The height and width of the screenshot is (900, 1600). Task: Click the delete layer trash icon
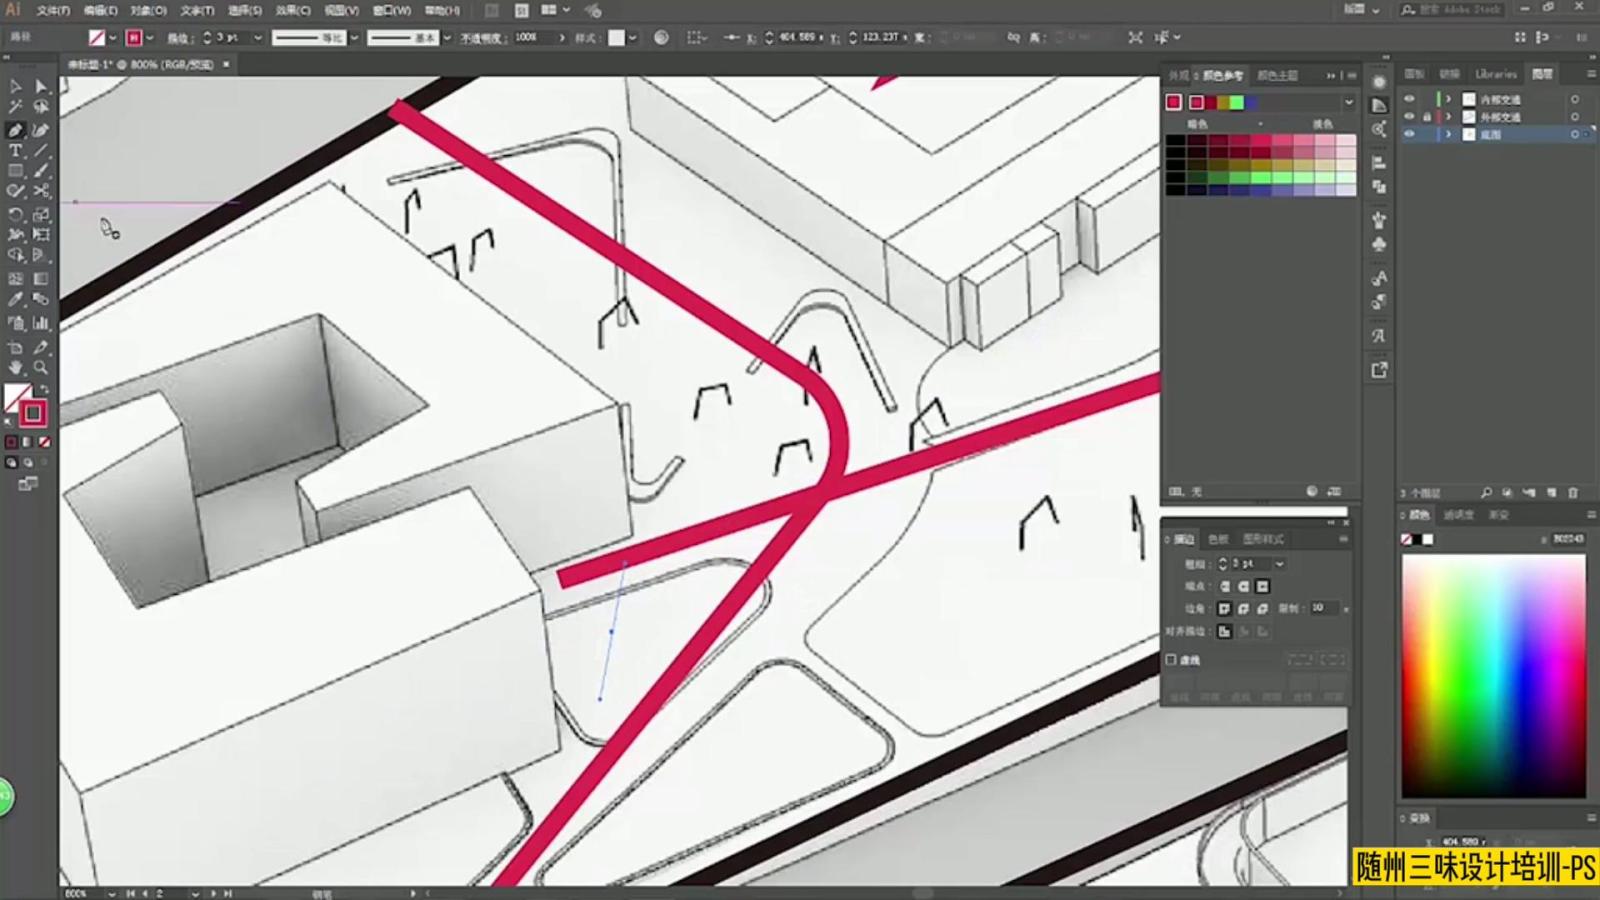tap(1573, 493)
